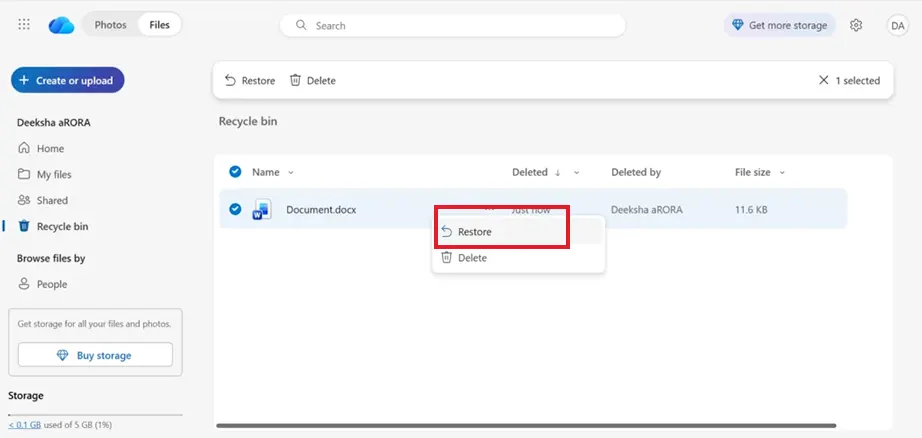Viewport: 922px width, 438px height.
Task: Click Get more storage button
Action: [x=780, y=25]
